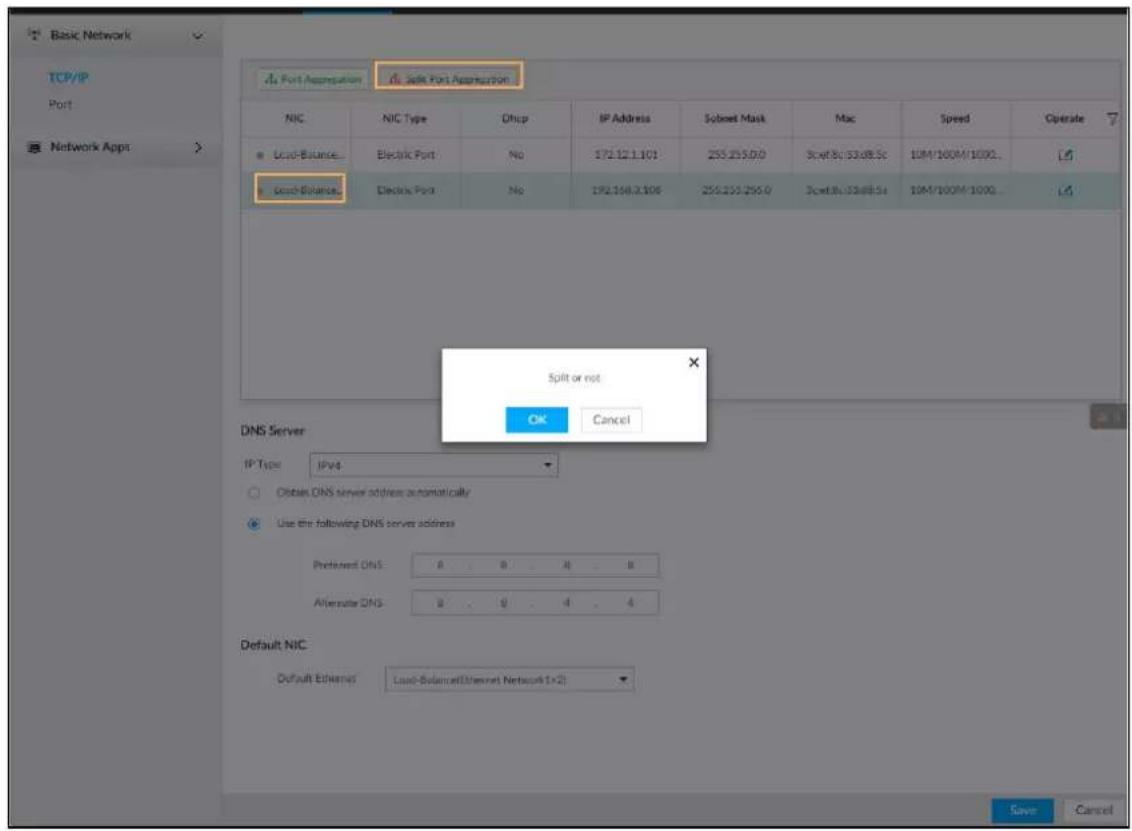The width and height of the screenshot is (1132, 831).
Task: Click the Preferred DNS input field
Action: click(535, 565)
